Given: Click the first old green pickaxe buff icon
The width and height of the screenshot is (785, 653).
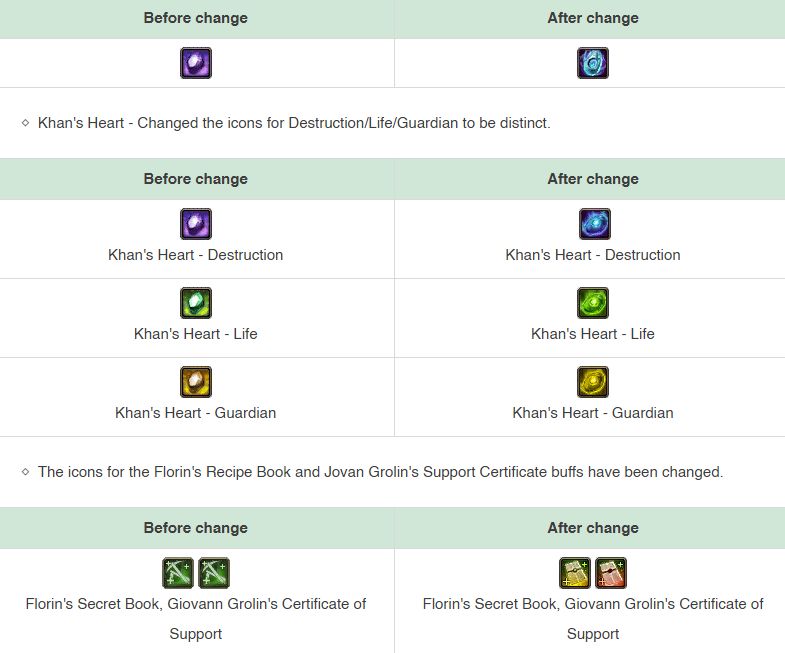Looking at the screenshot, I should [x=178, y=573].
